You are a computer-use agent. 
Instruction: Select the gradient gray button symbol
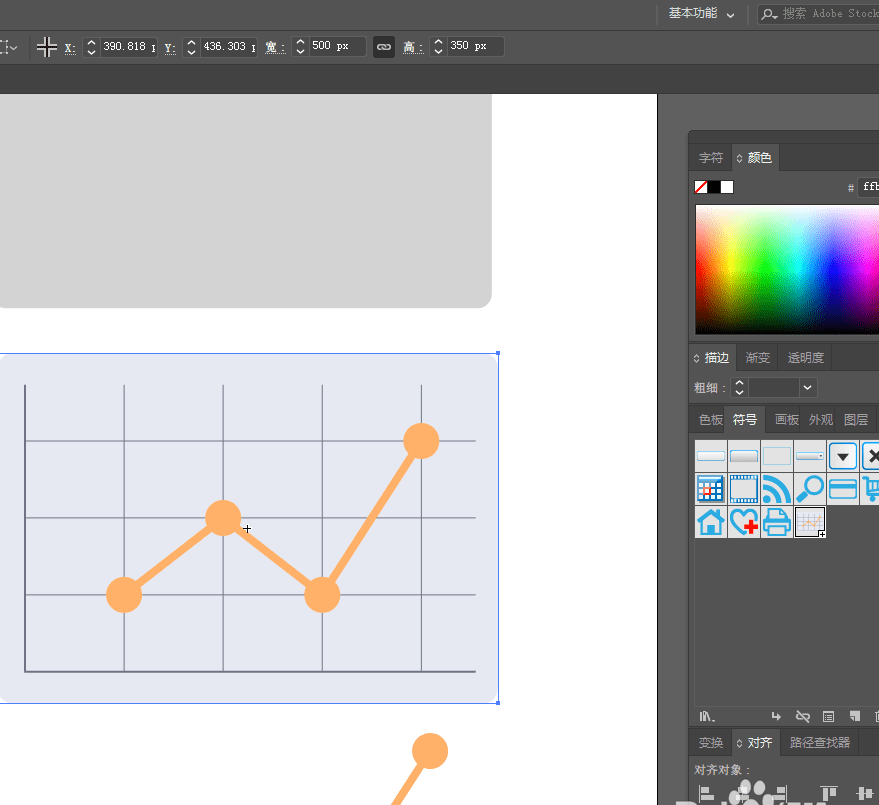click(744, 456)
